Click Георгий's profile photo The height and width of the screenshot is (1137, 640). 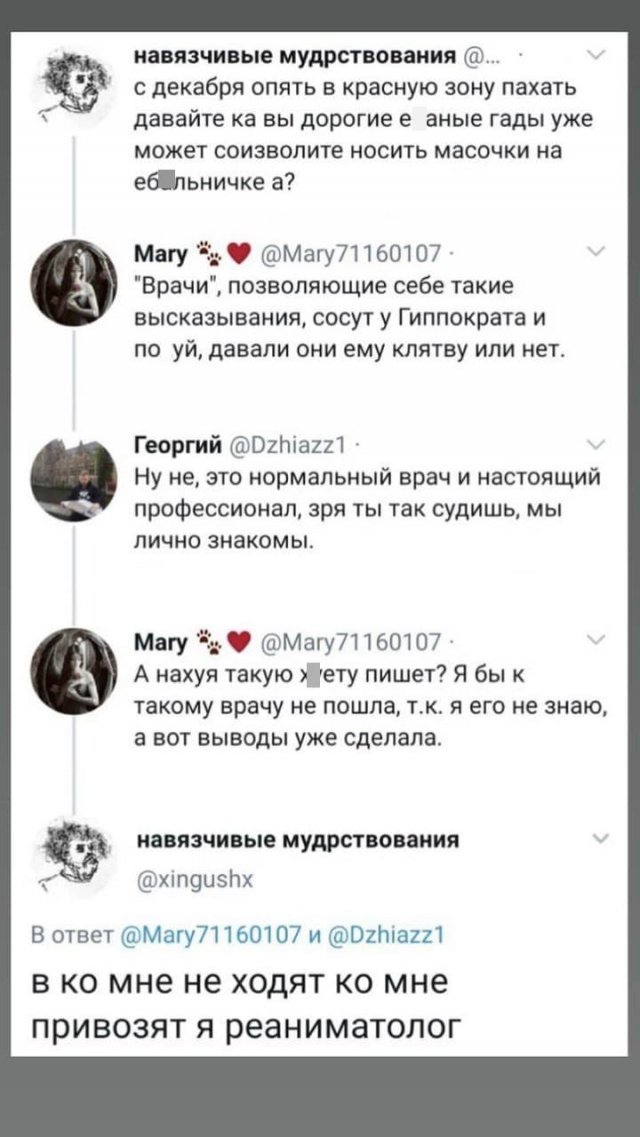76,478
